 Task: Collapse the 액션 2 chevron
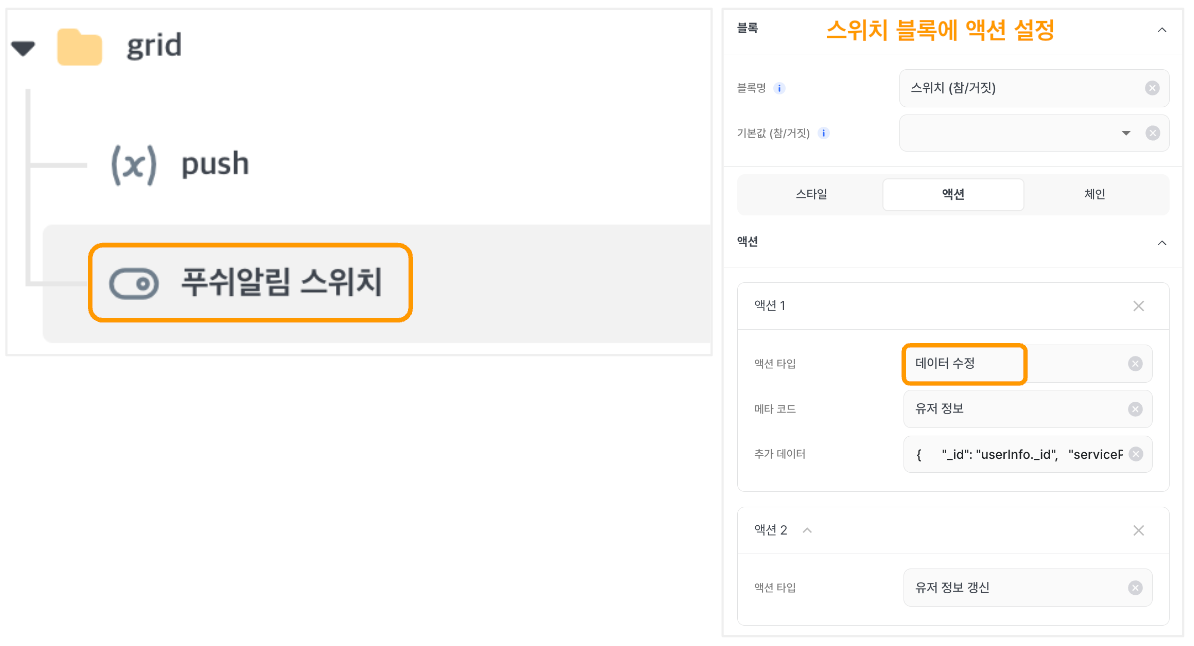click(807, 530)
